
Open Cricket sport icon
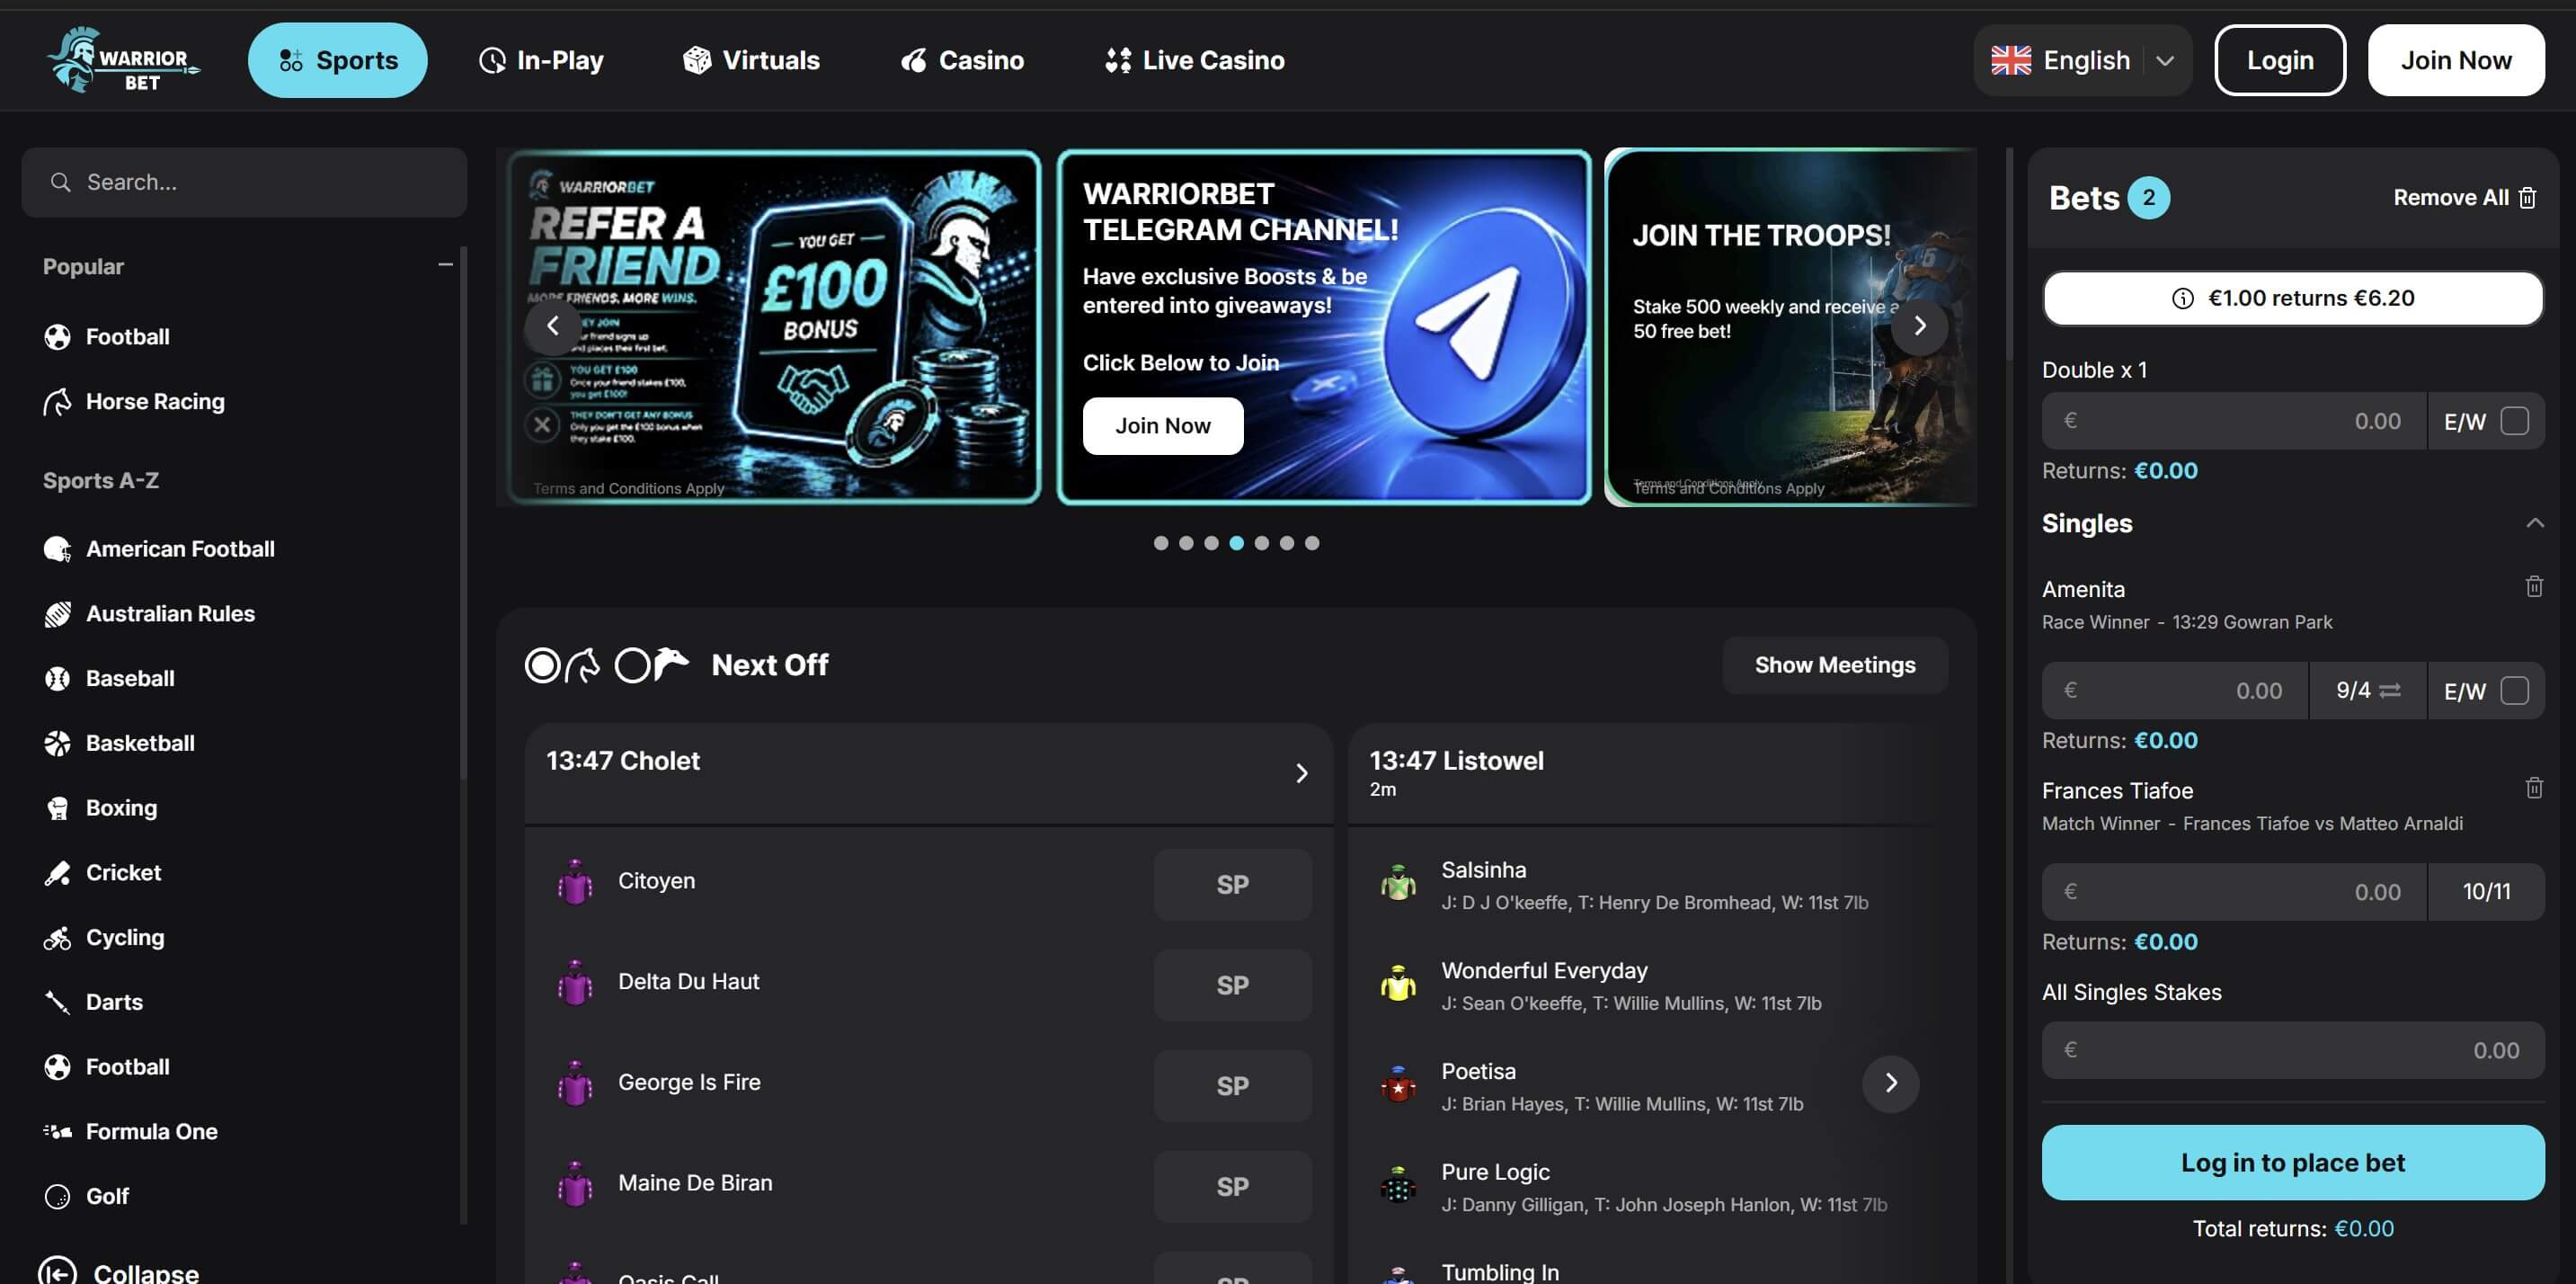pos(57,872)
